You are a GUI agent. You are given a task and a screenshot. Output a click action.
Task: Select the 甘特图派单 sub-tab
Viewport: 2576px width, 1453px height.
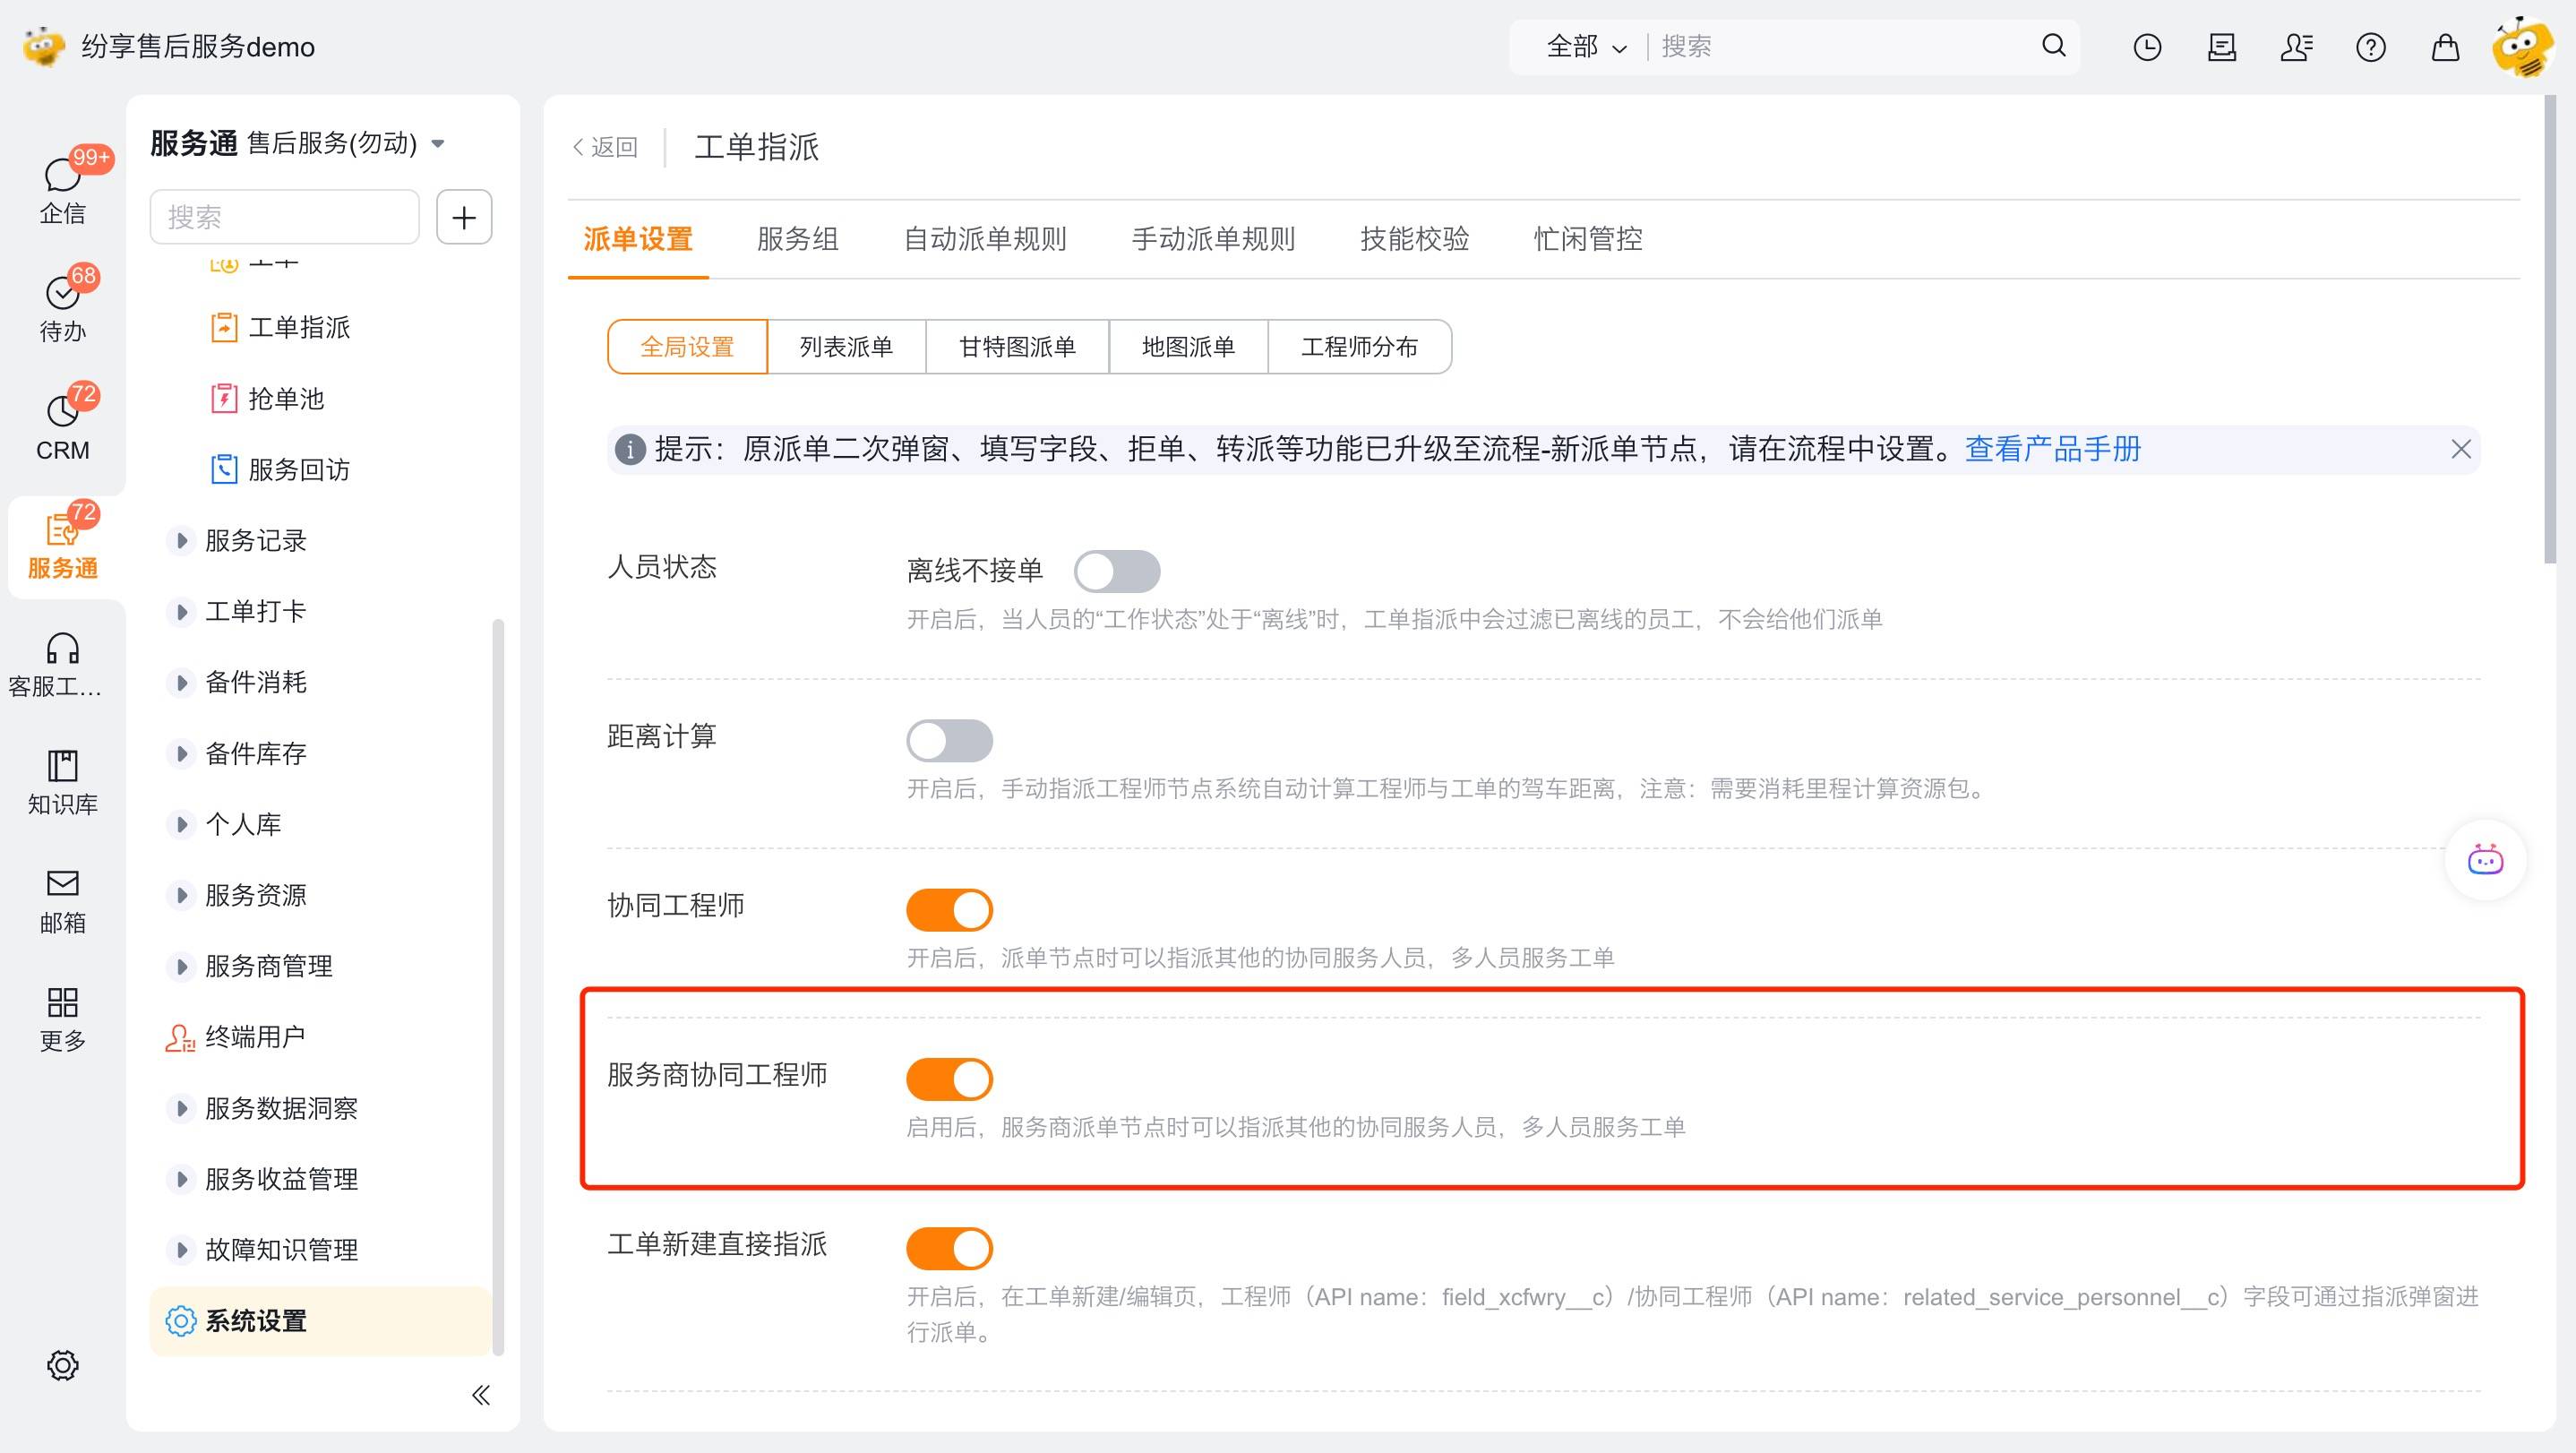coord(1017,347)
